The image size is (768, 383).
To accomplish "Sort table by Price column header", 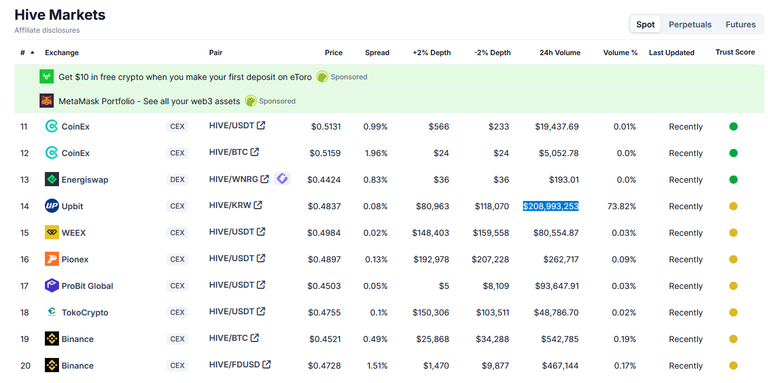I will tap(334, 53).
